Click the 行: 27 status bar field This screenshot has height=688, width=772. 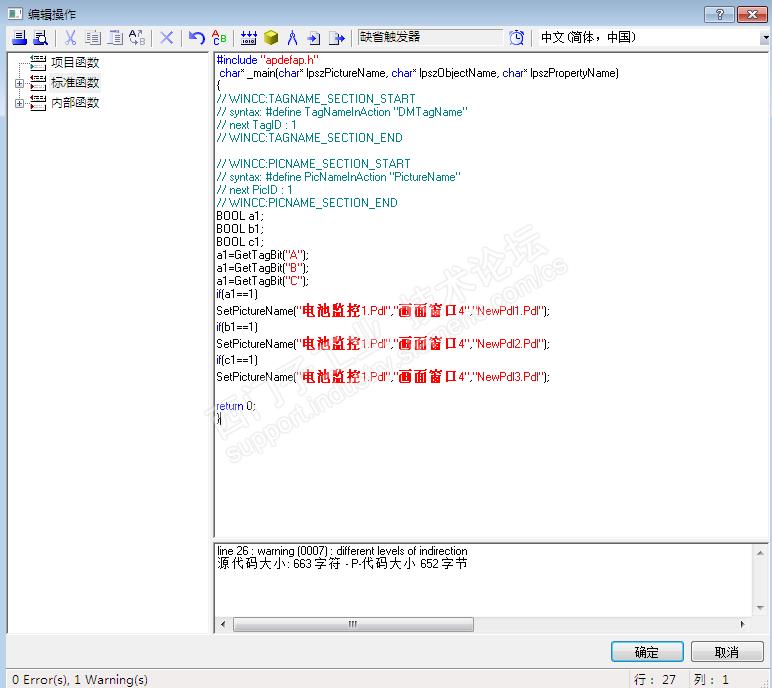(x=655, y=680)
